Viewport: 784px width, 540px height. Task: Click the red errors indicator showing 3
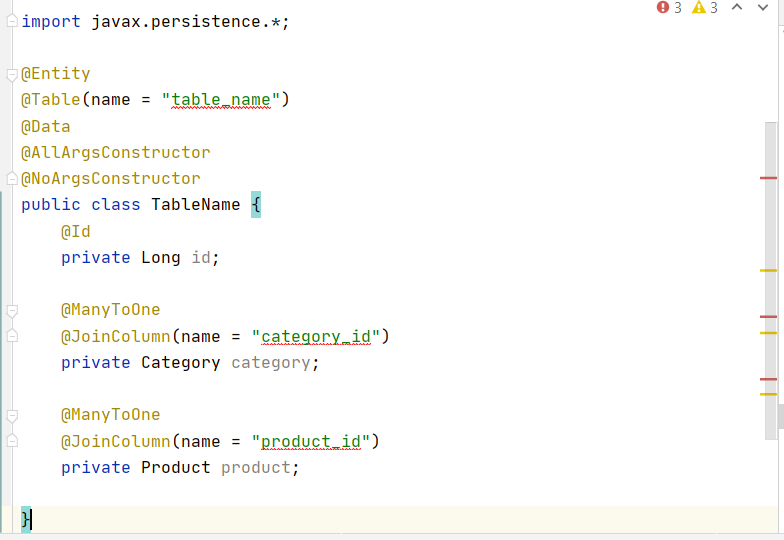click(x=669, y=8)
